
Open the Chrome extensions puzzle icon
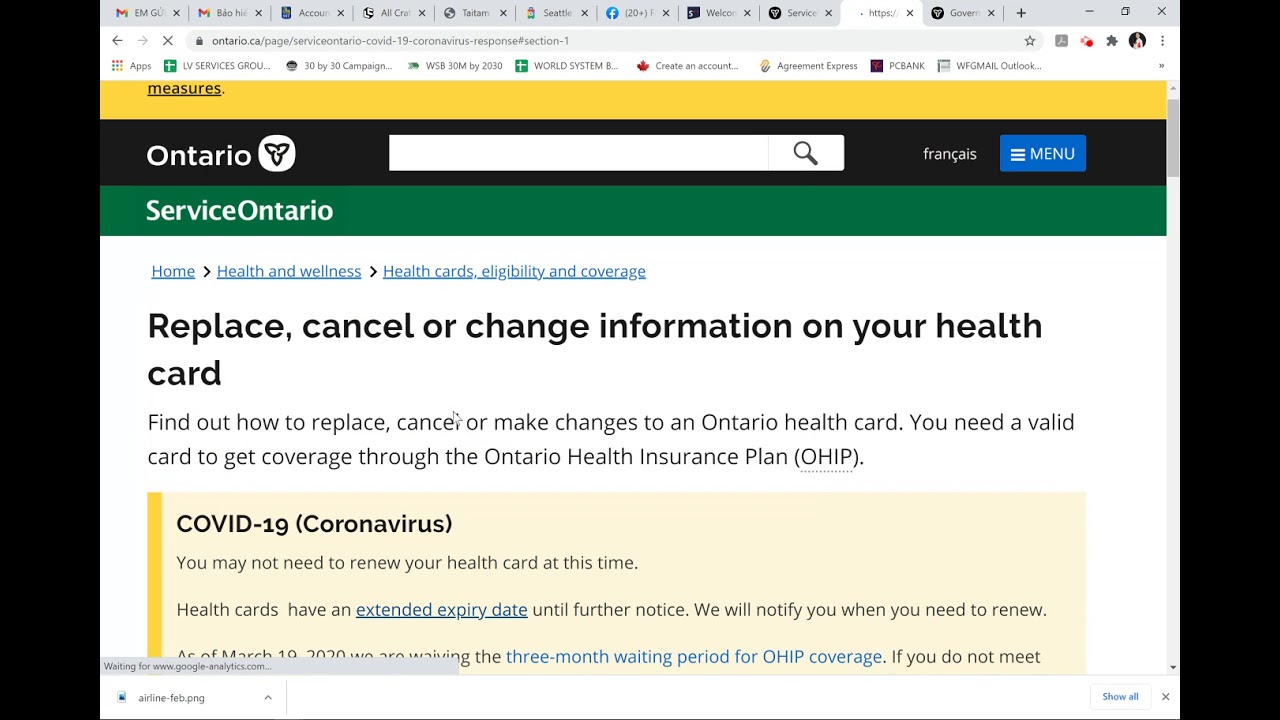click(1111, 41)
